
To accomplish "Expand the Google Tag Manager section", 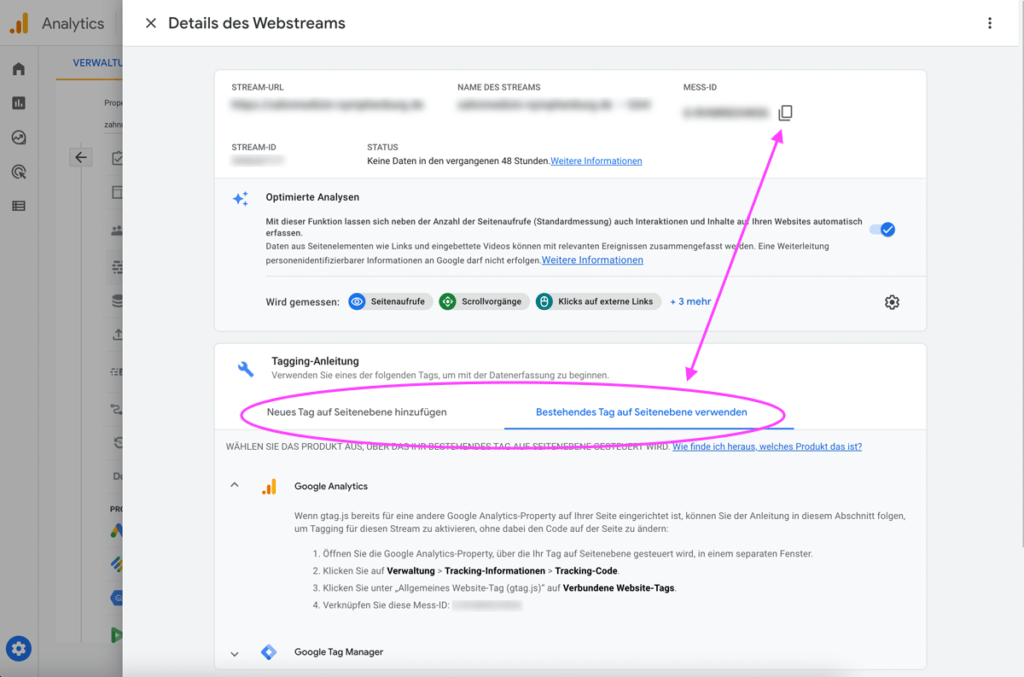I will (235, 653).
